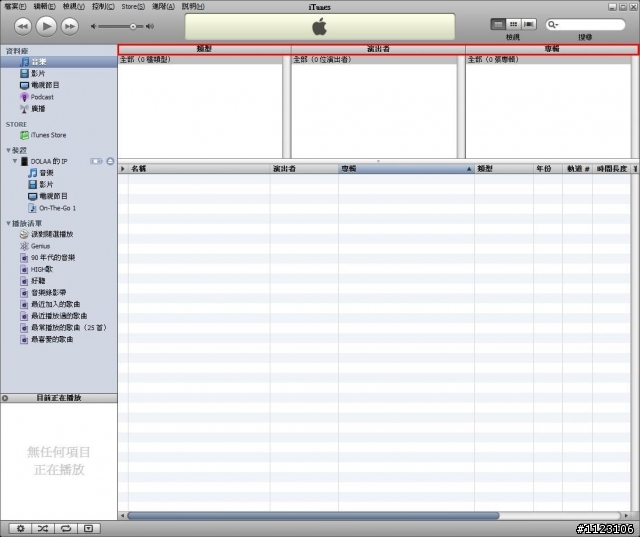
Task: Click the low-volume speaker icon
Action: click(93, 27)
